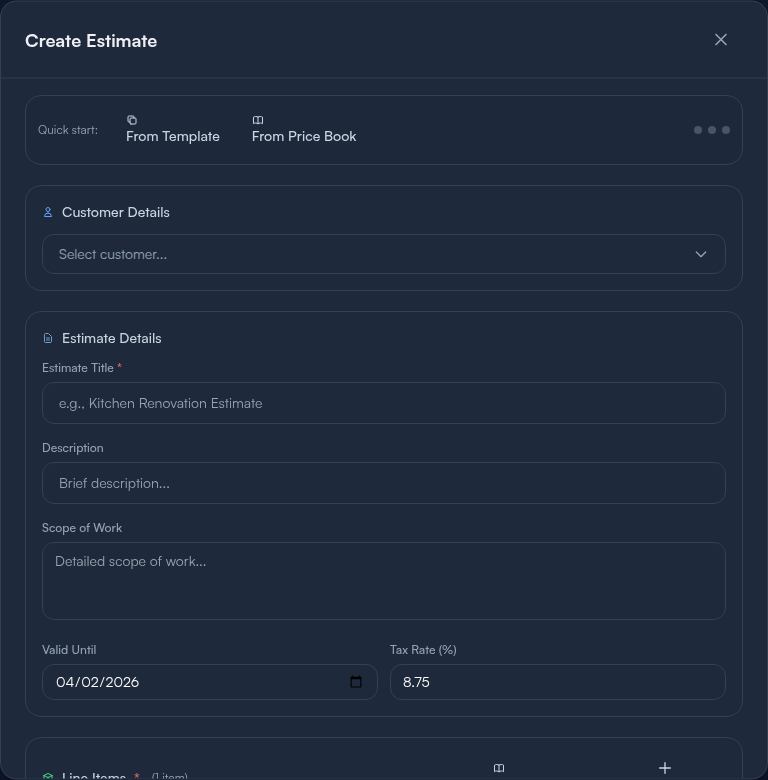
Task: Select the Valid Until date field
Action: (x=190, y=682)
